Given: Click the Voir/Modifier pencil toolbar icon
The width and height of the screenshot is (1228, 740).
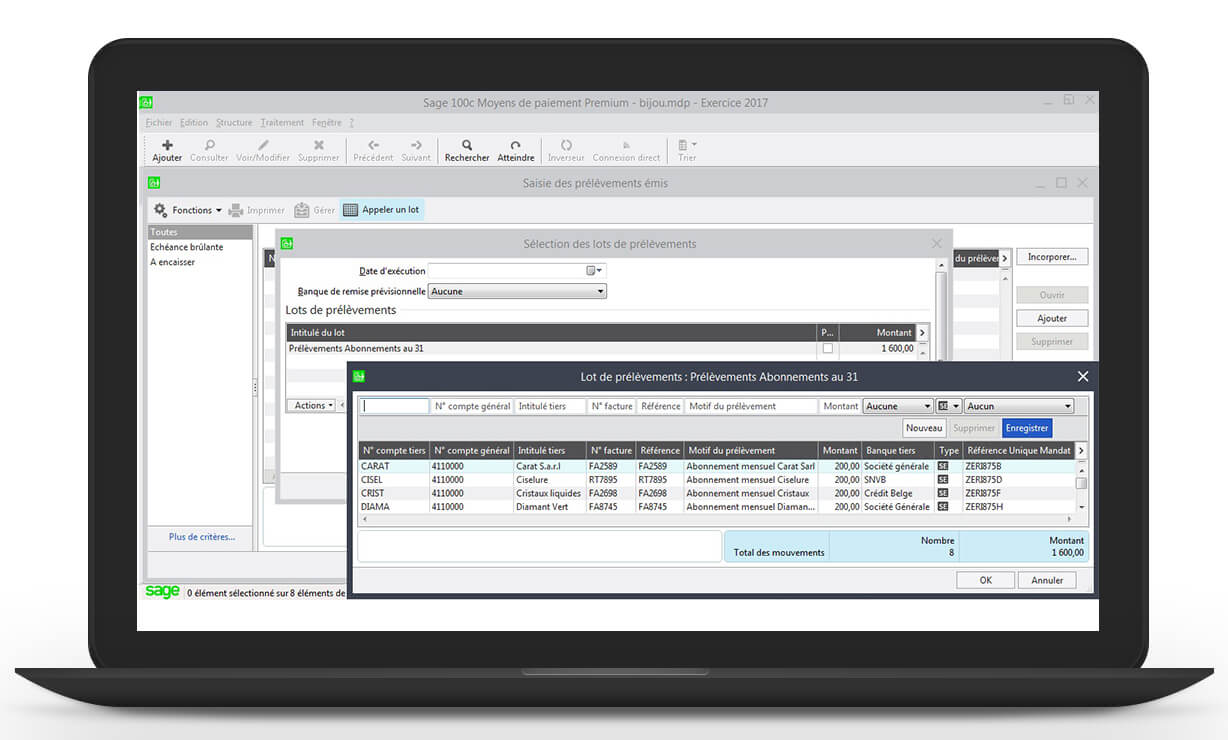Looking at the screenshot, I should [263, 145].
